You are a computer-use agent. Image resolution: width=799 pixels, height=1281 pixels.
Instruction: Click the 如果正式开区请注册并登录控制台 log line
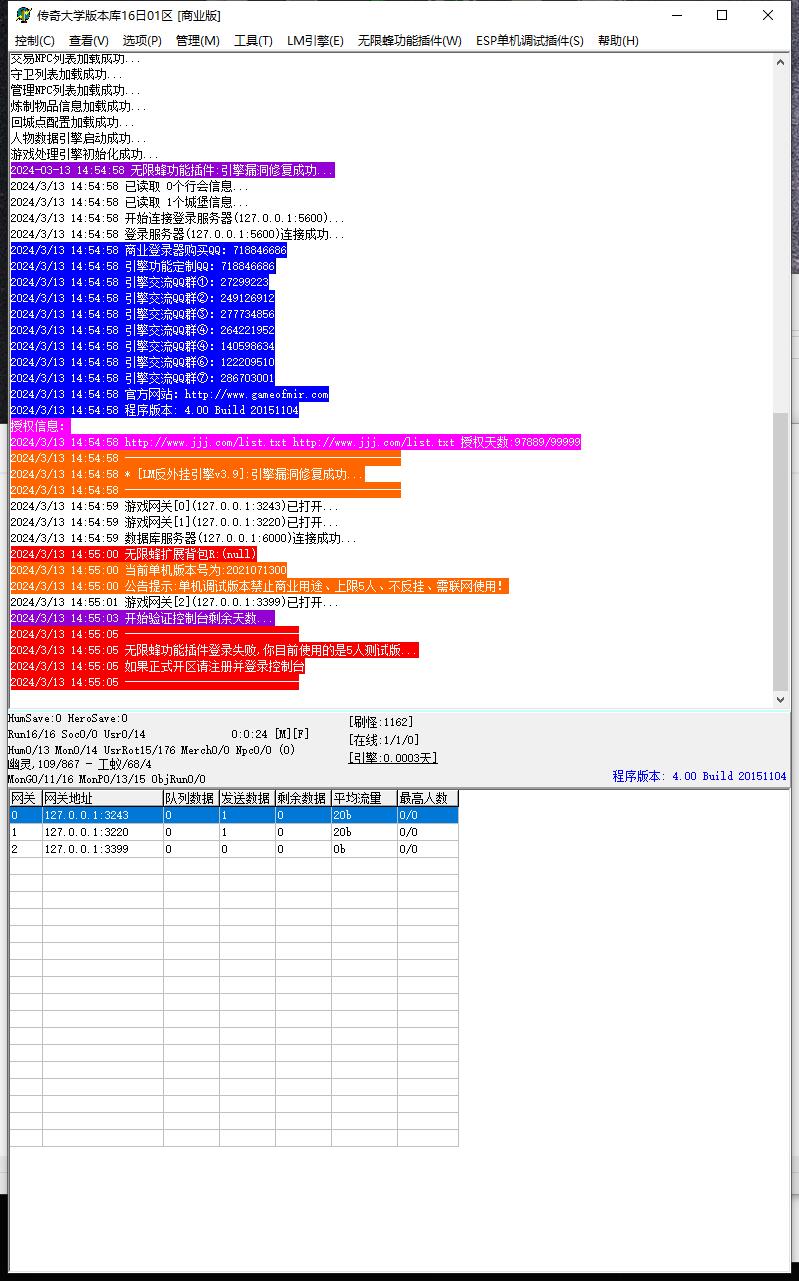click(158, 666)
